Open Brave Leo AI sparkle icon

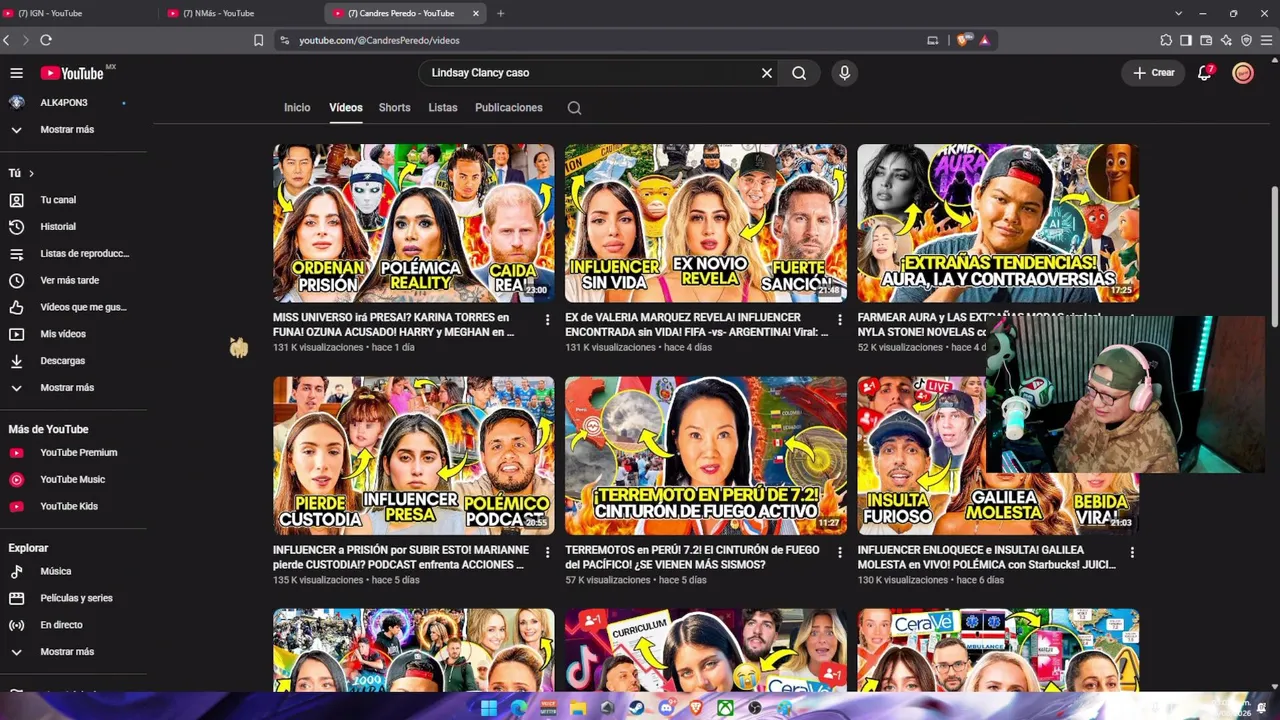point(1226,40)
